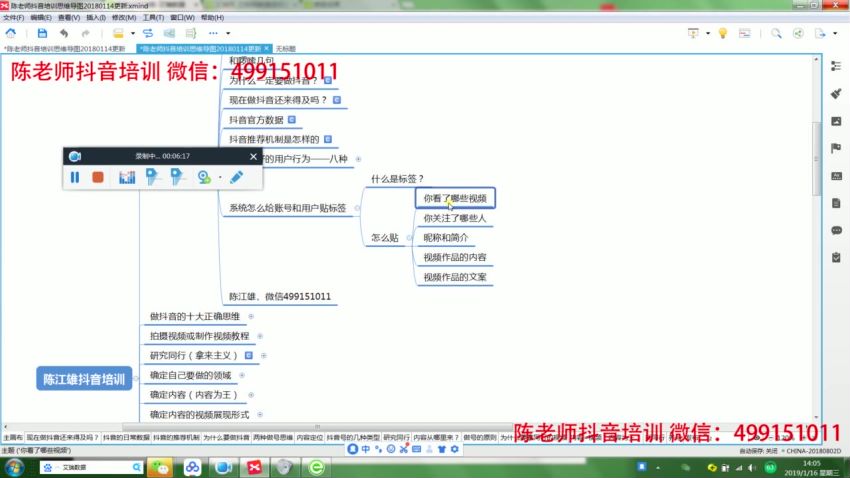Image resolution: width=850 pixels, height=478 pixels.
Task: Click the horizontal scrollbar below the canvas
Action: point(317,427)
